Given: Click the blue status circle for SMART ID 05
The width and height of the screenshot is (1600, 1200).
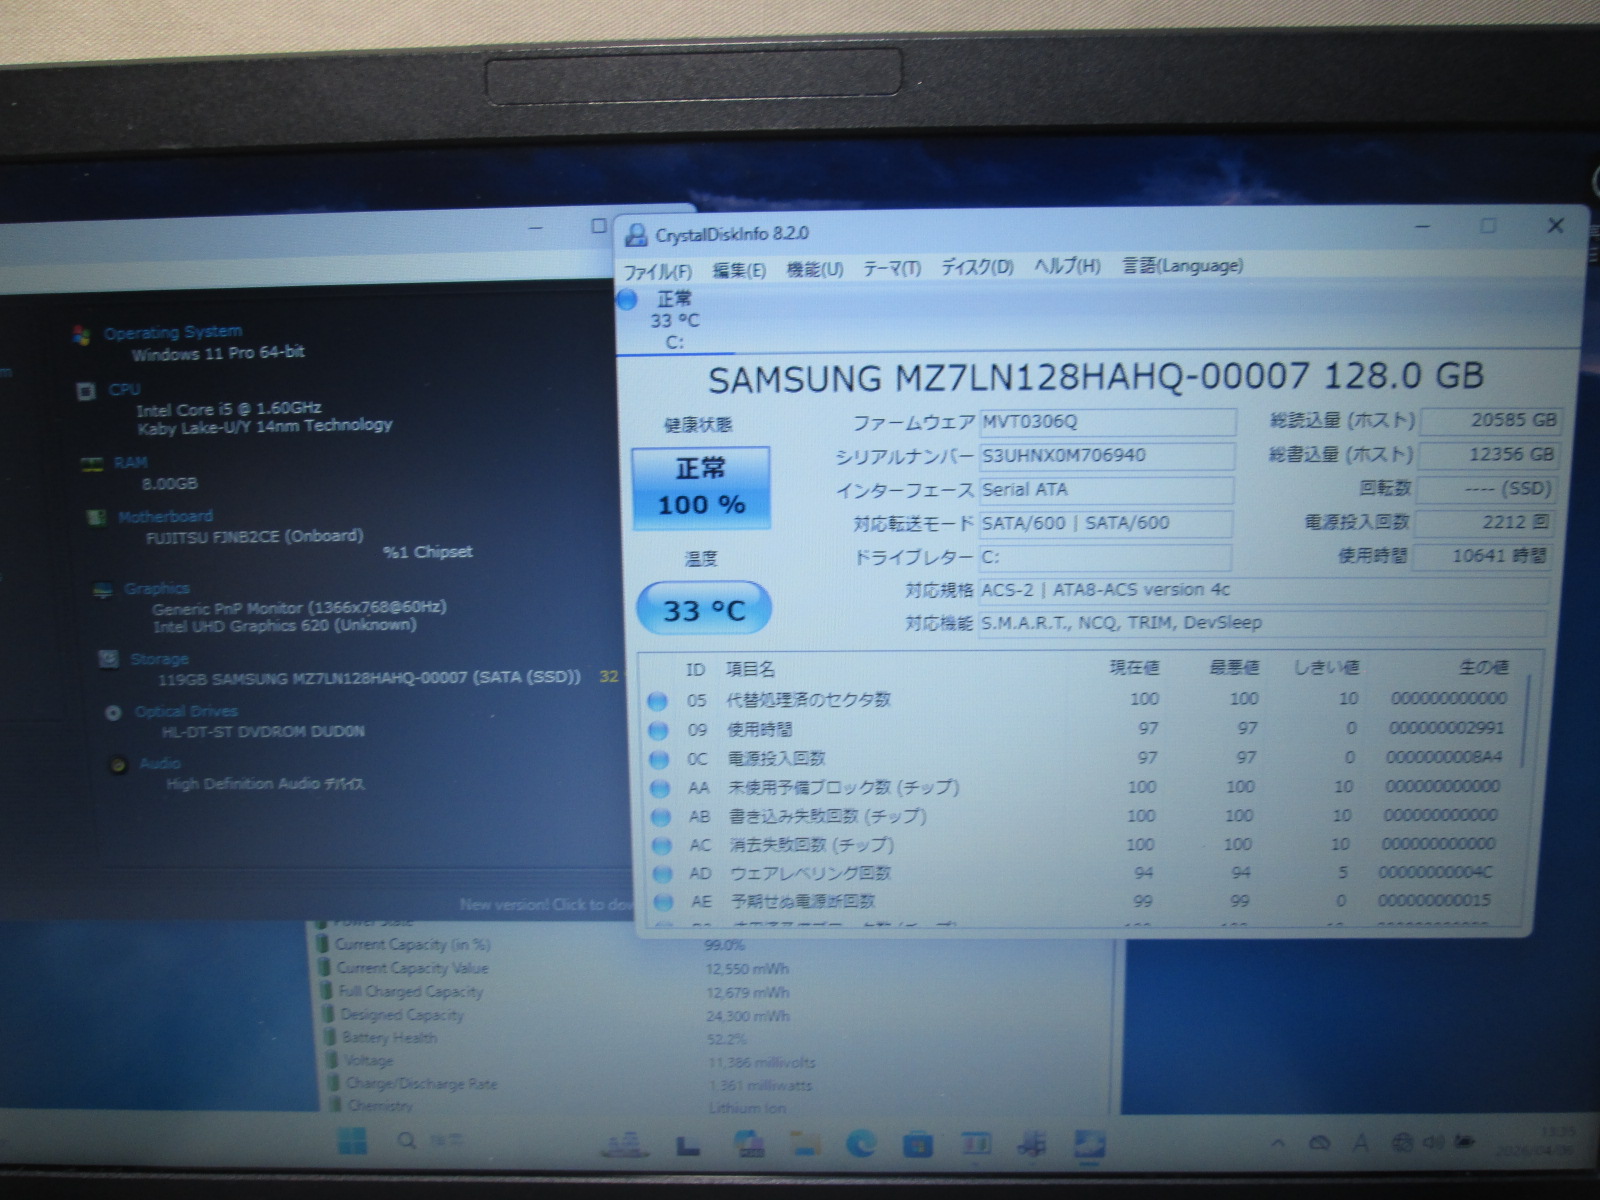Looking at the screenshot, I should 657,701.
